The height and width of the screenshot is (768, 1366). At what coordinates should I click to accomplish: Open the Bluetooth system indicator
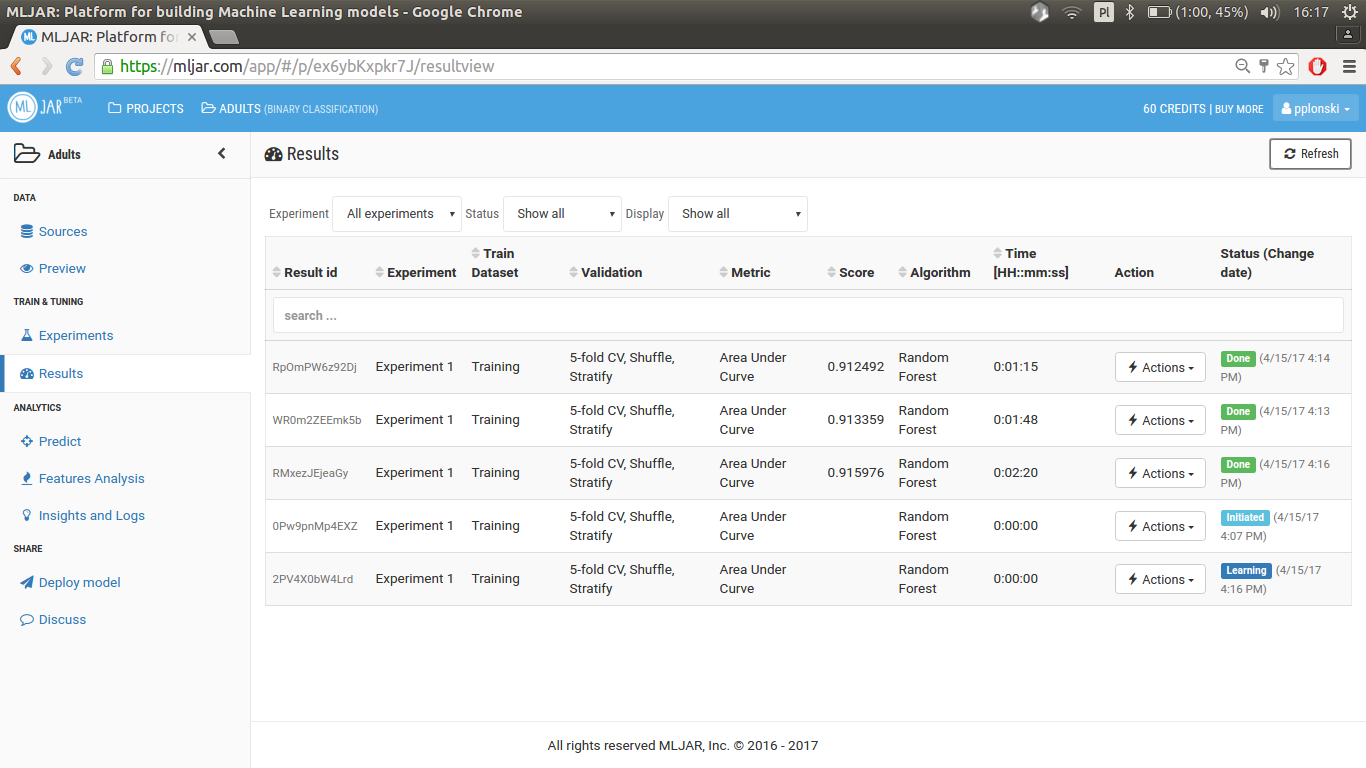(1130, 12)
